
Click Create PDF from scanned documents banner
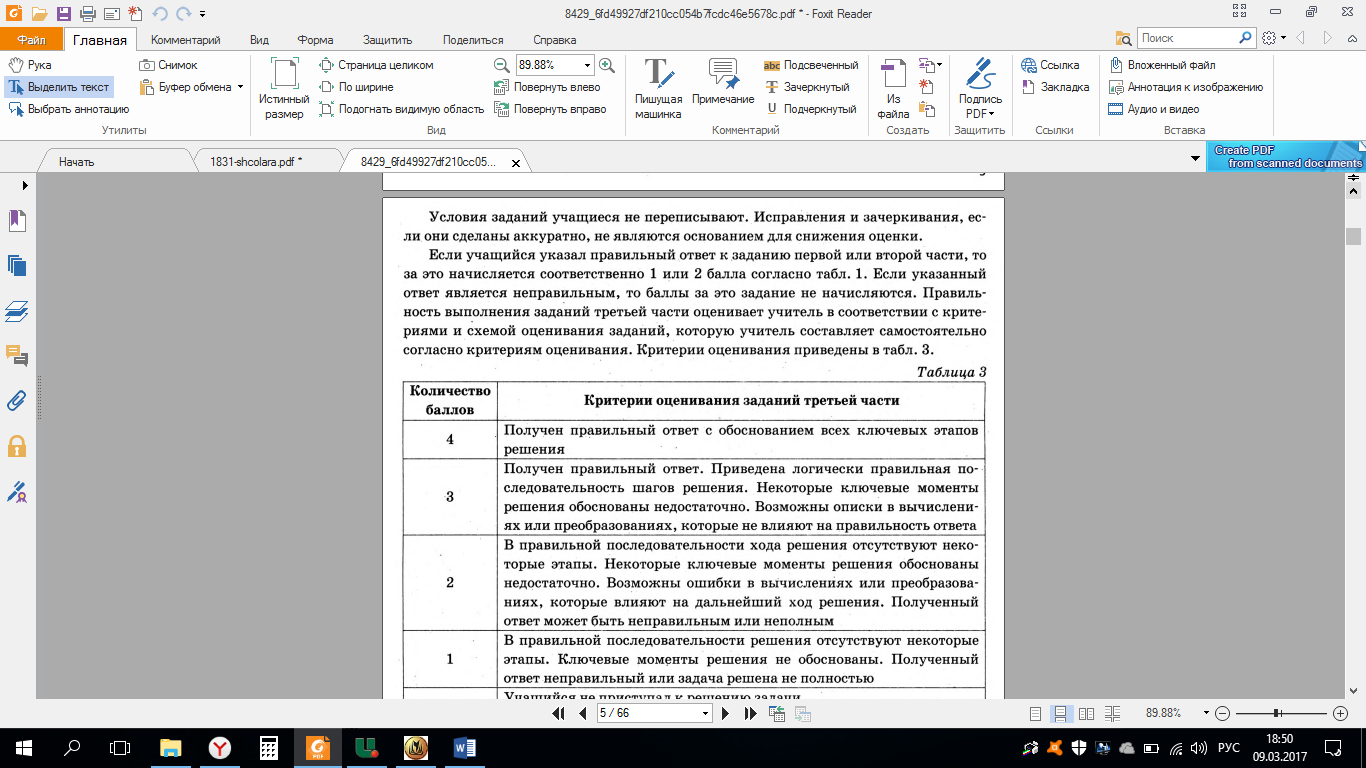tap(1286, 157)
